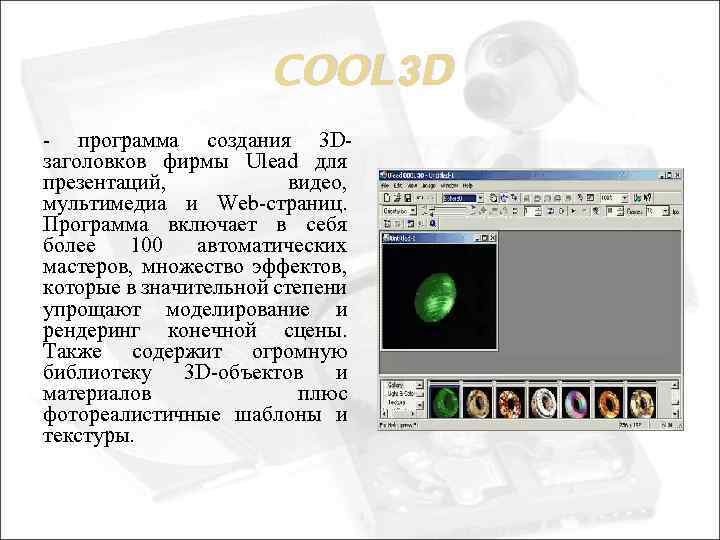The height and width of the screenshot is (540, 720).
Task: Open the frame rate dropdown near right edge
Action: click(665, 211)
